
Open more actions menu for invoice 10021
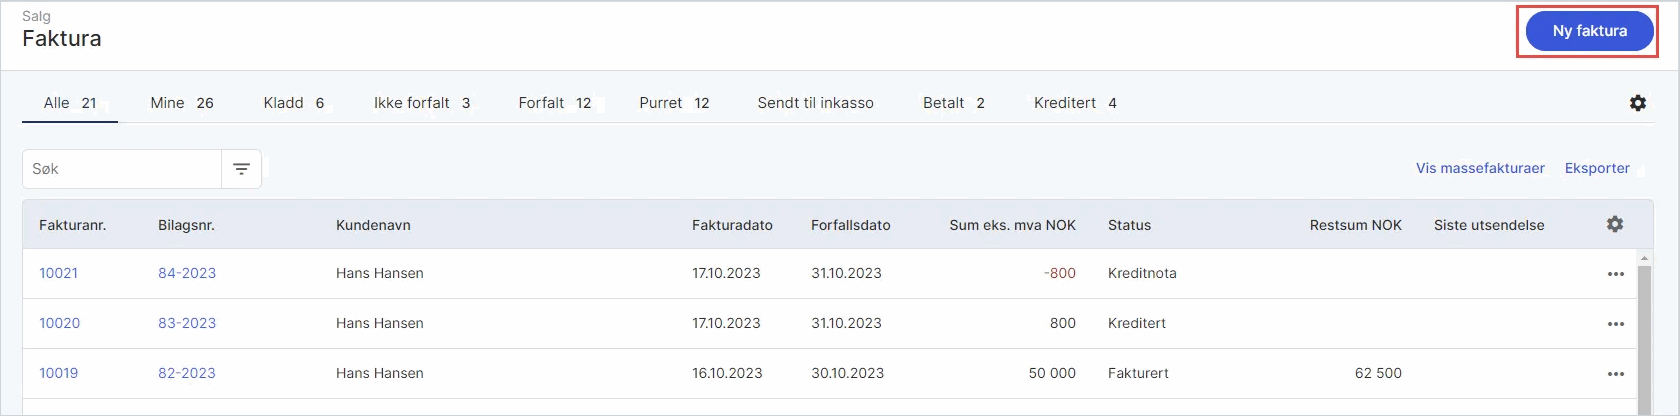(1616, 274)
